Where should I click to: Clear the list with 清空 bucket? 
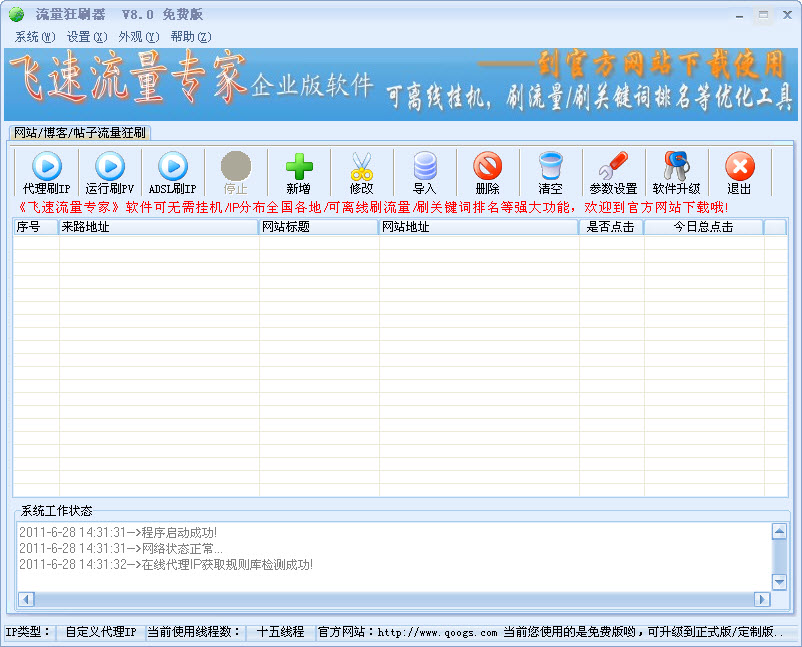tap(550, 173)
